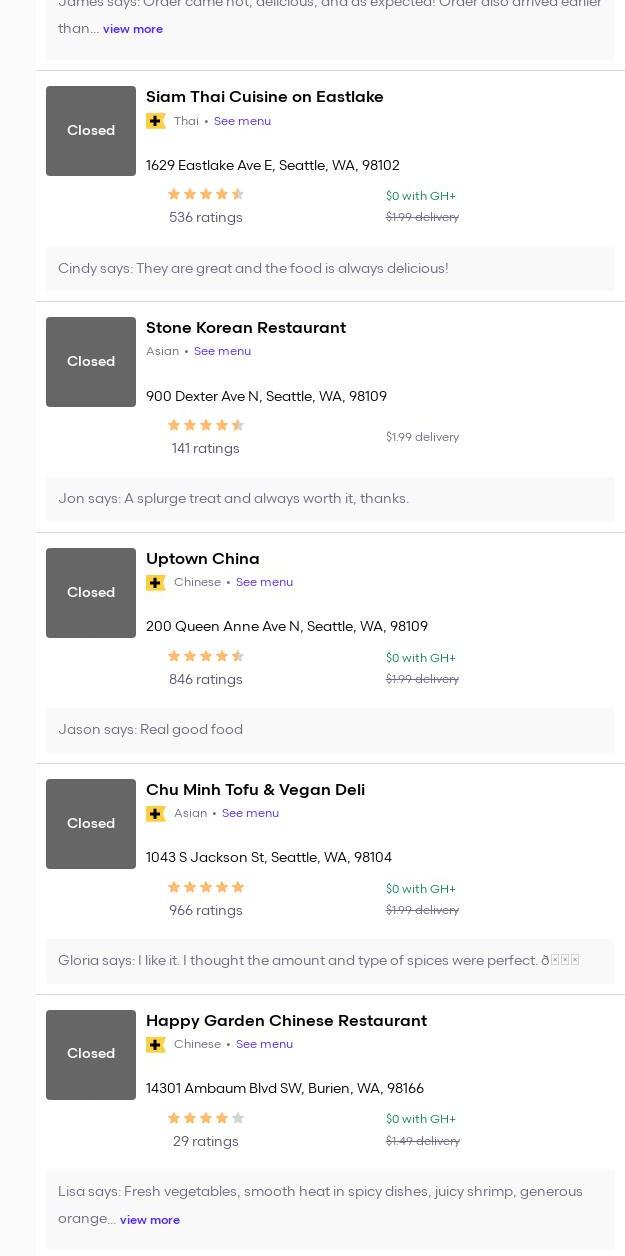
Task: Click star rating of Uptown China
Action: [x=206, y=657]
